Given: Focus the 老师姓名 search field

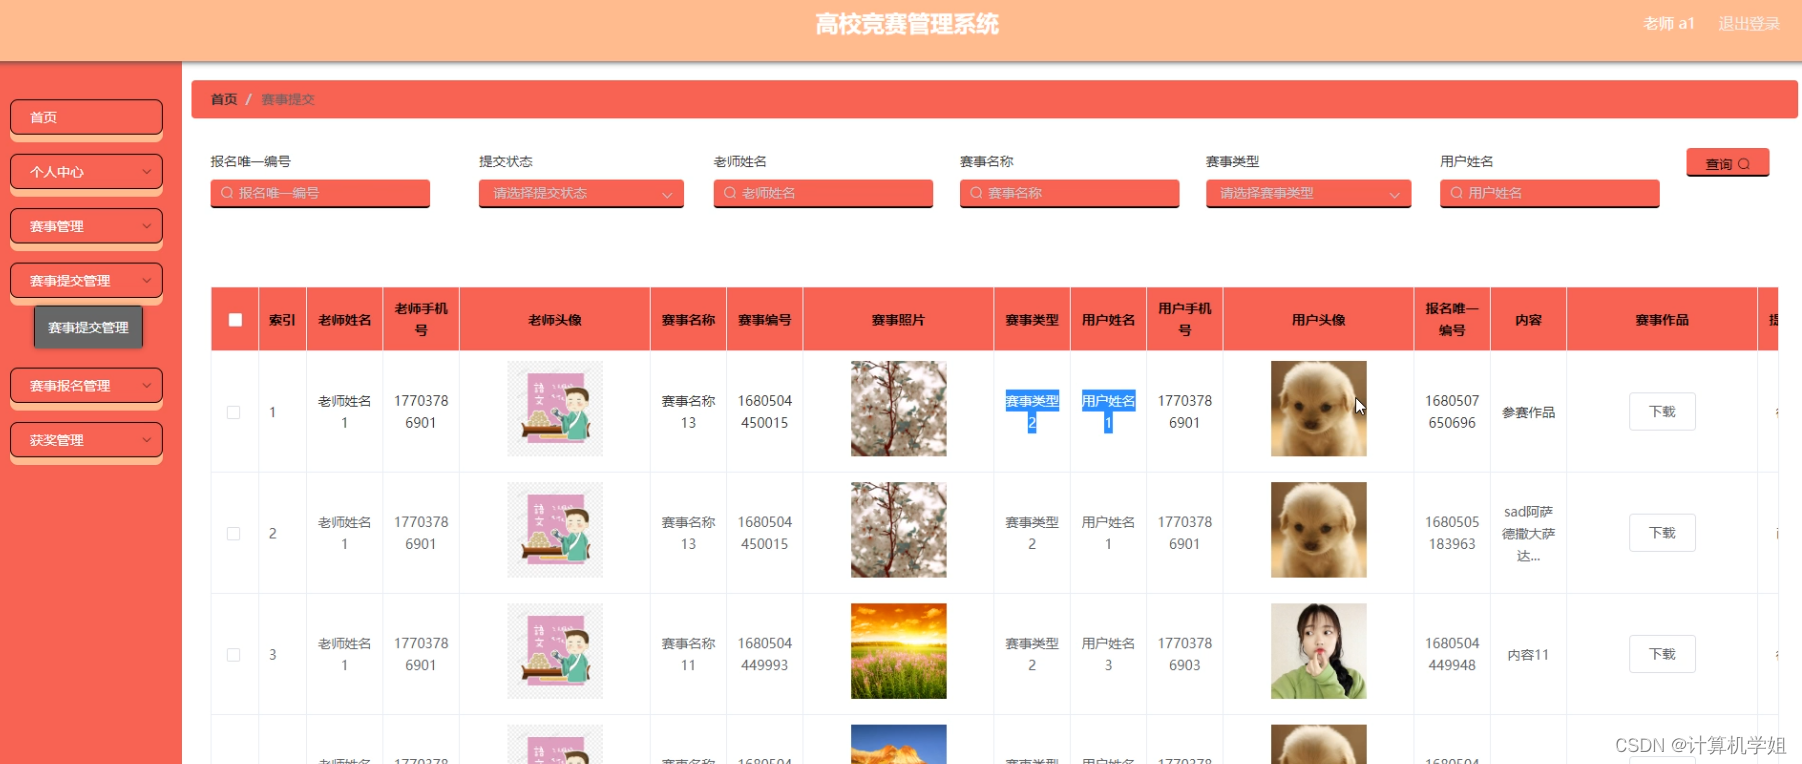Looking at the screenshot, I should tap(823, 193).
